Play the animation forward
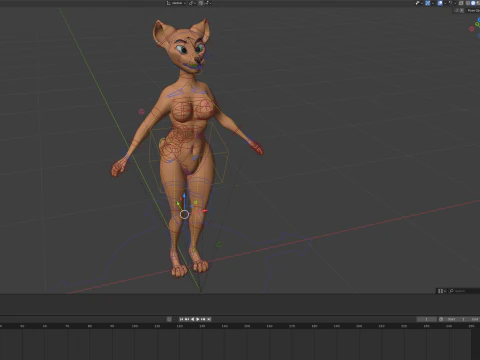480x360 pixels. (198, 319)
